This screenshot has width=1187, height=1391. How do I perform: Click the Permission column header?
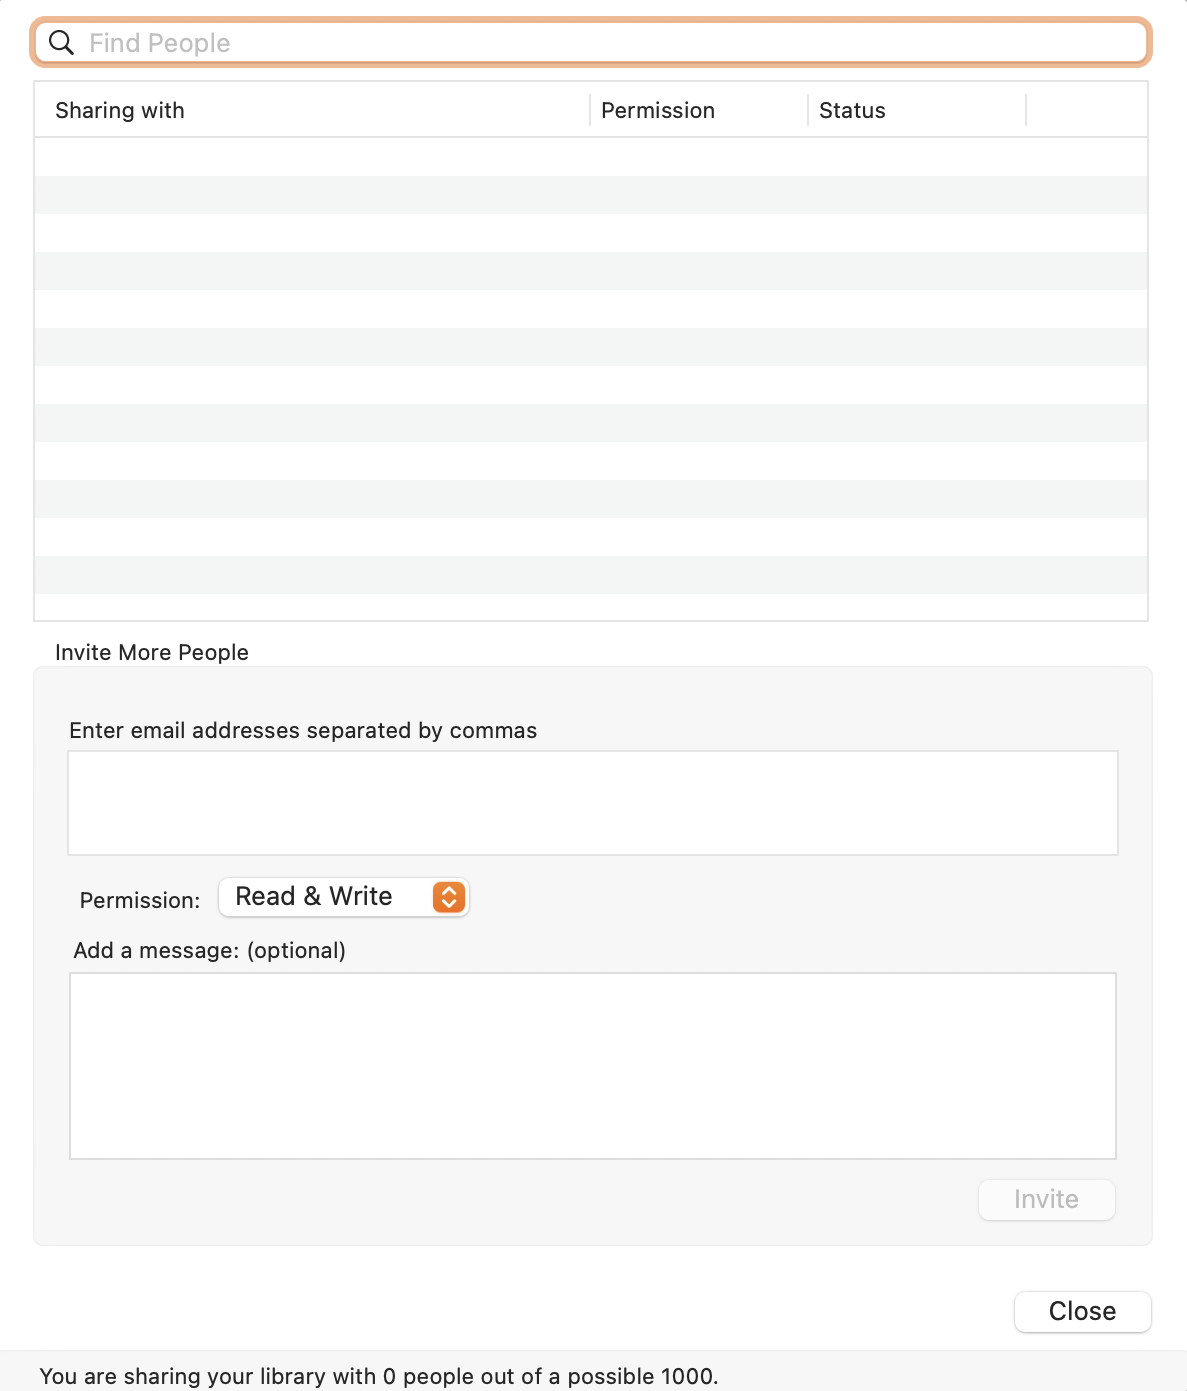point(658,111)
